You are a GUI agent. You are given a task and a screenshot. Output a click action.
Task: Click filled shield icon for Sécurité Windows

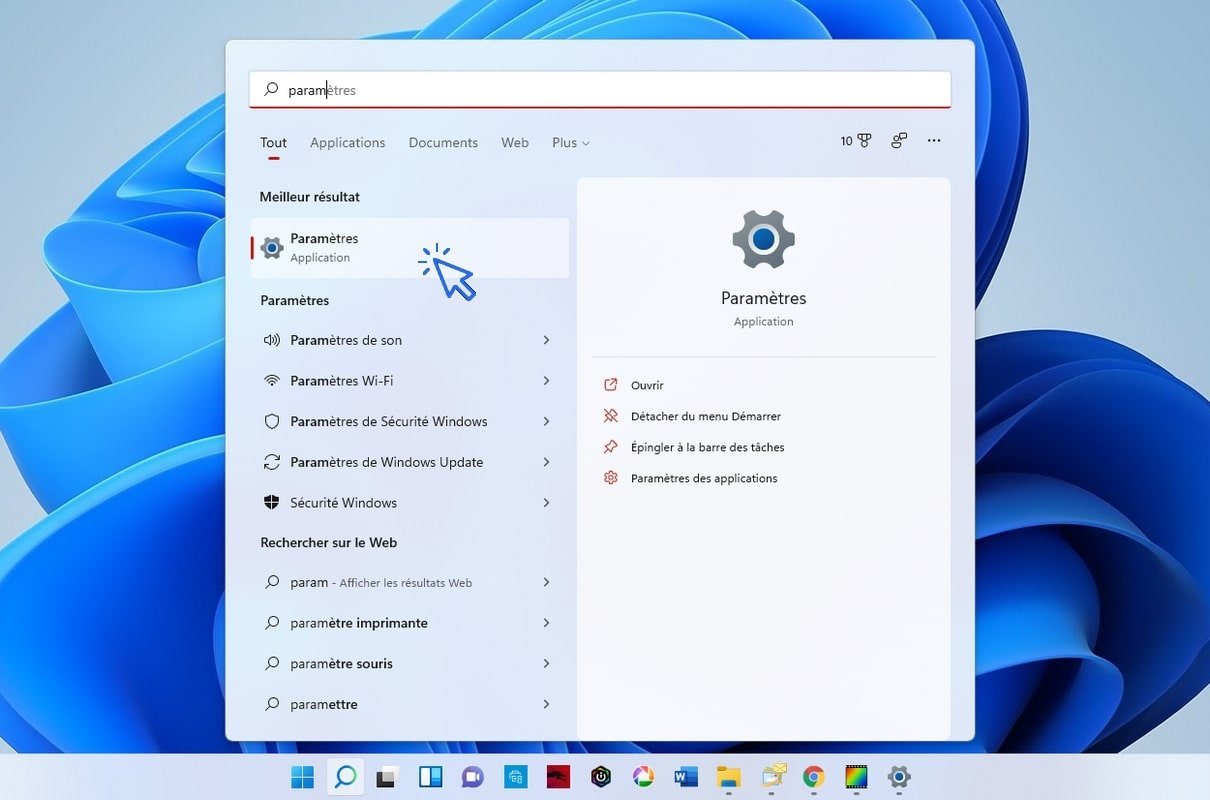coord(271,502)
